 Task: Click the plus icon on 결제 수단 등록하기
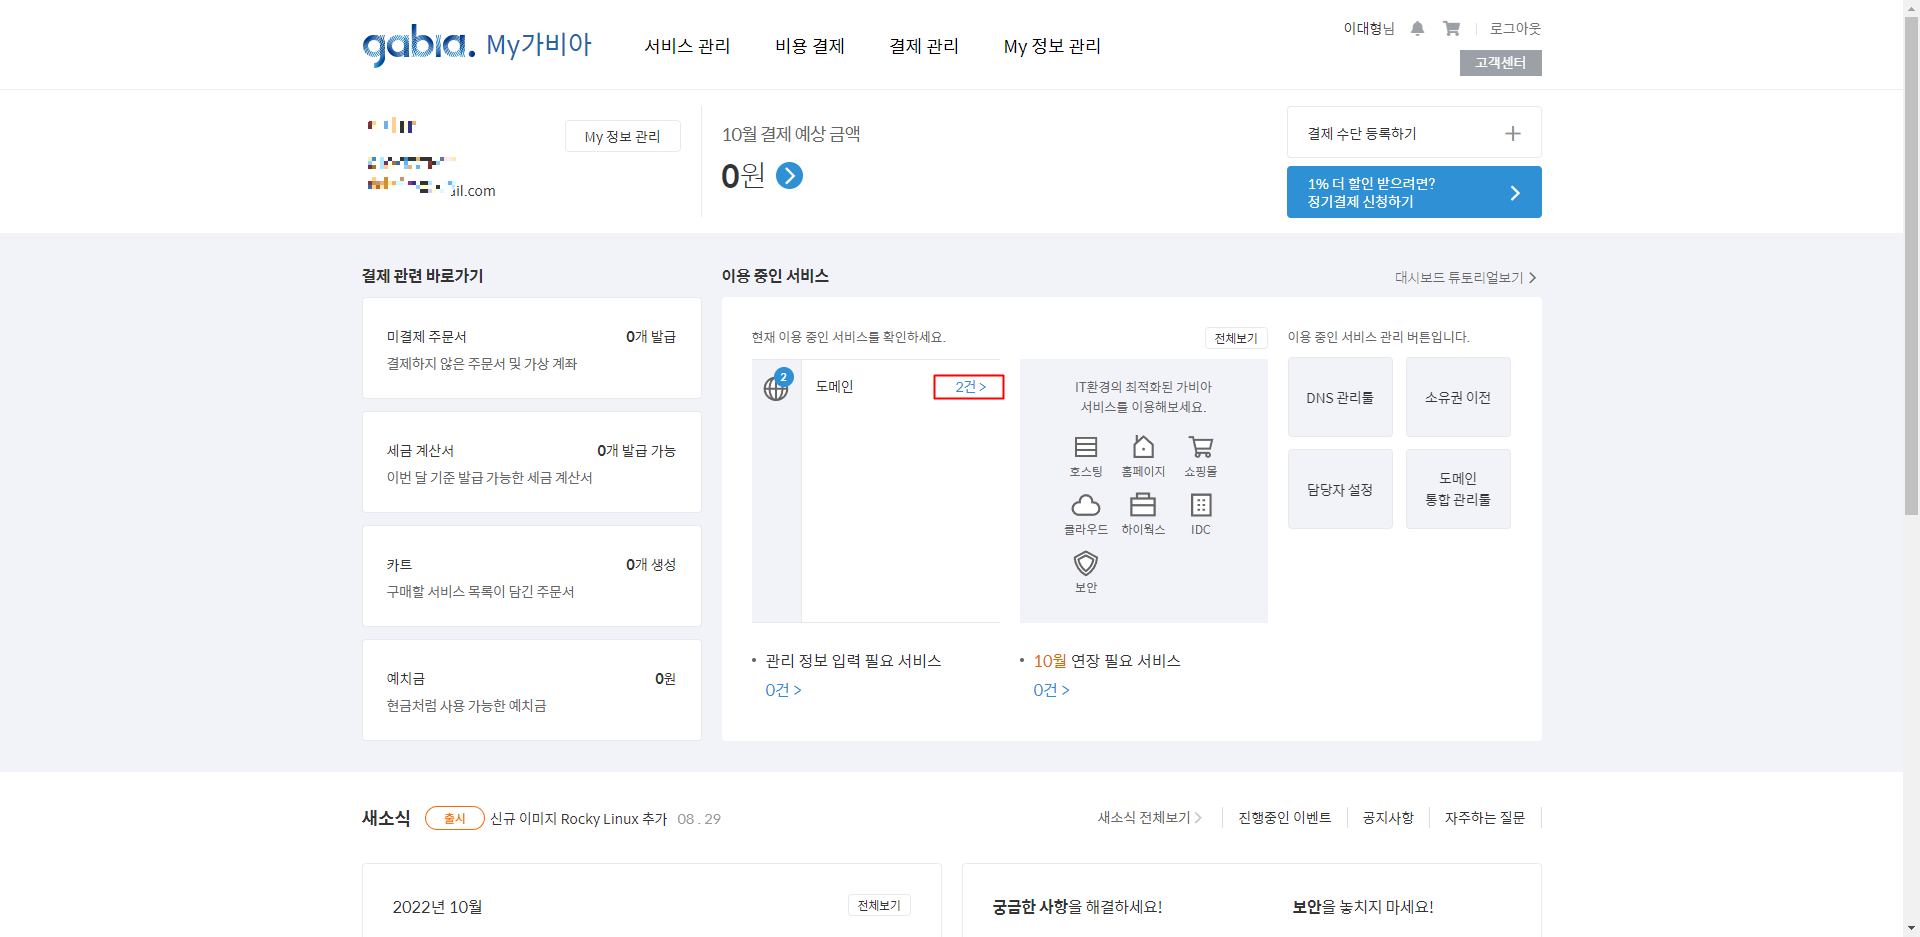[1513, 133]
